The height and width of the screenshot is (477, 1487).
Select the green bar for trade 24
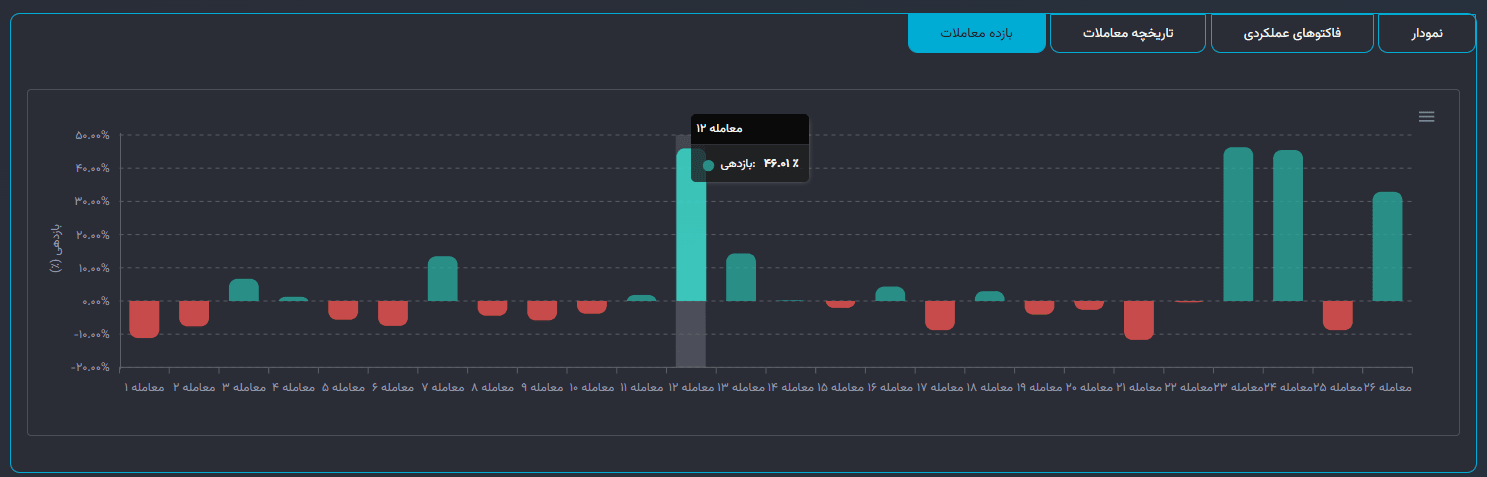pyautogui.click(x=1287, y=226)
